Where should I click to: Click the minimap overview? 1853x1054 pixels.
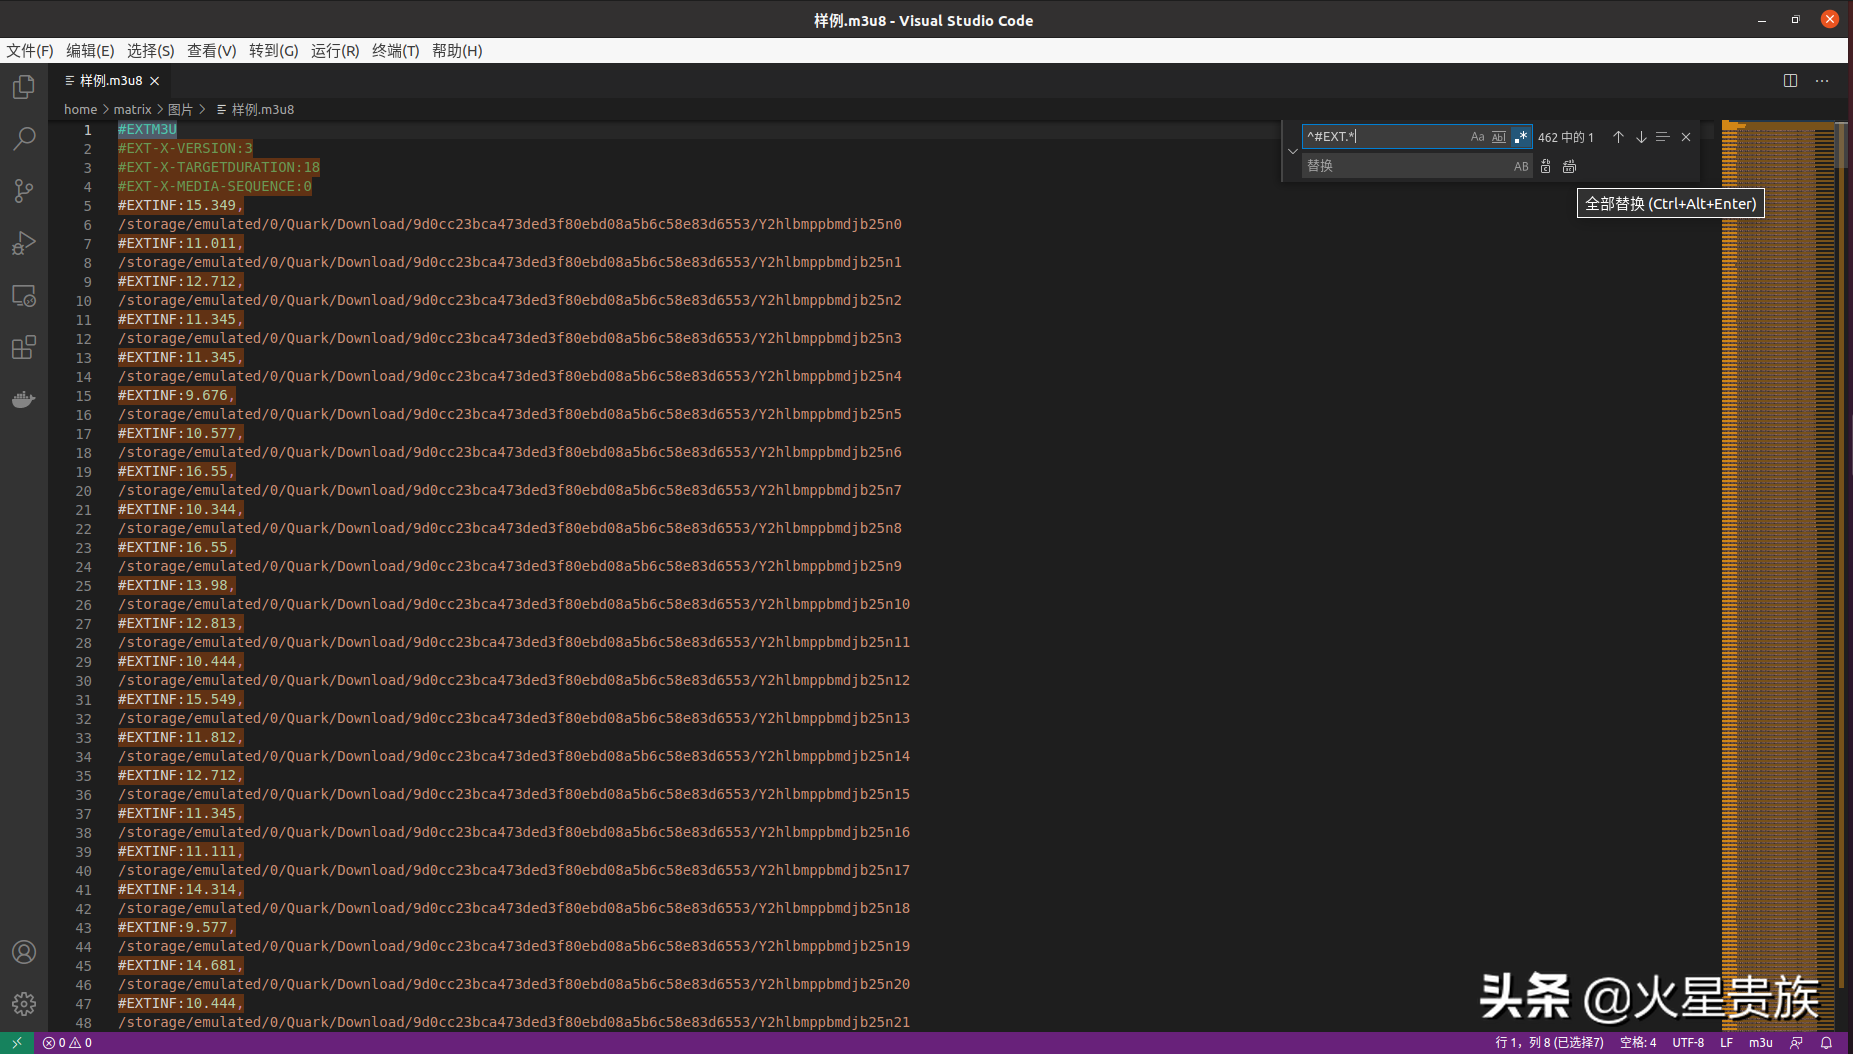tap(1777, 575)
